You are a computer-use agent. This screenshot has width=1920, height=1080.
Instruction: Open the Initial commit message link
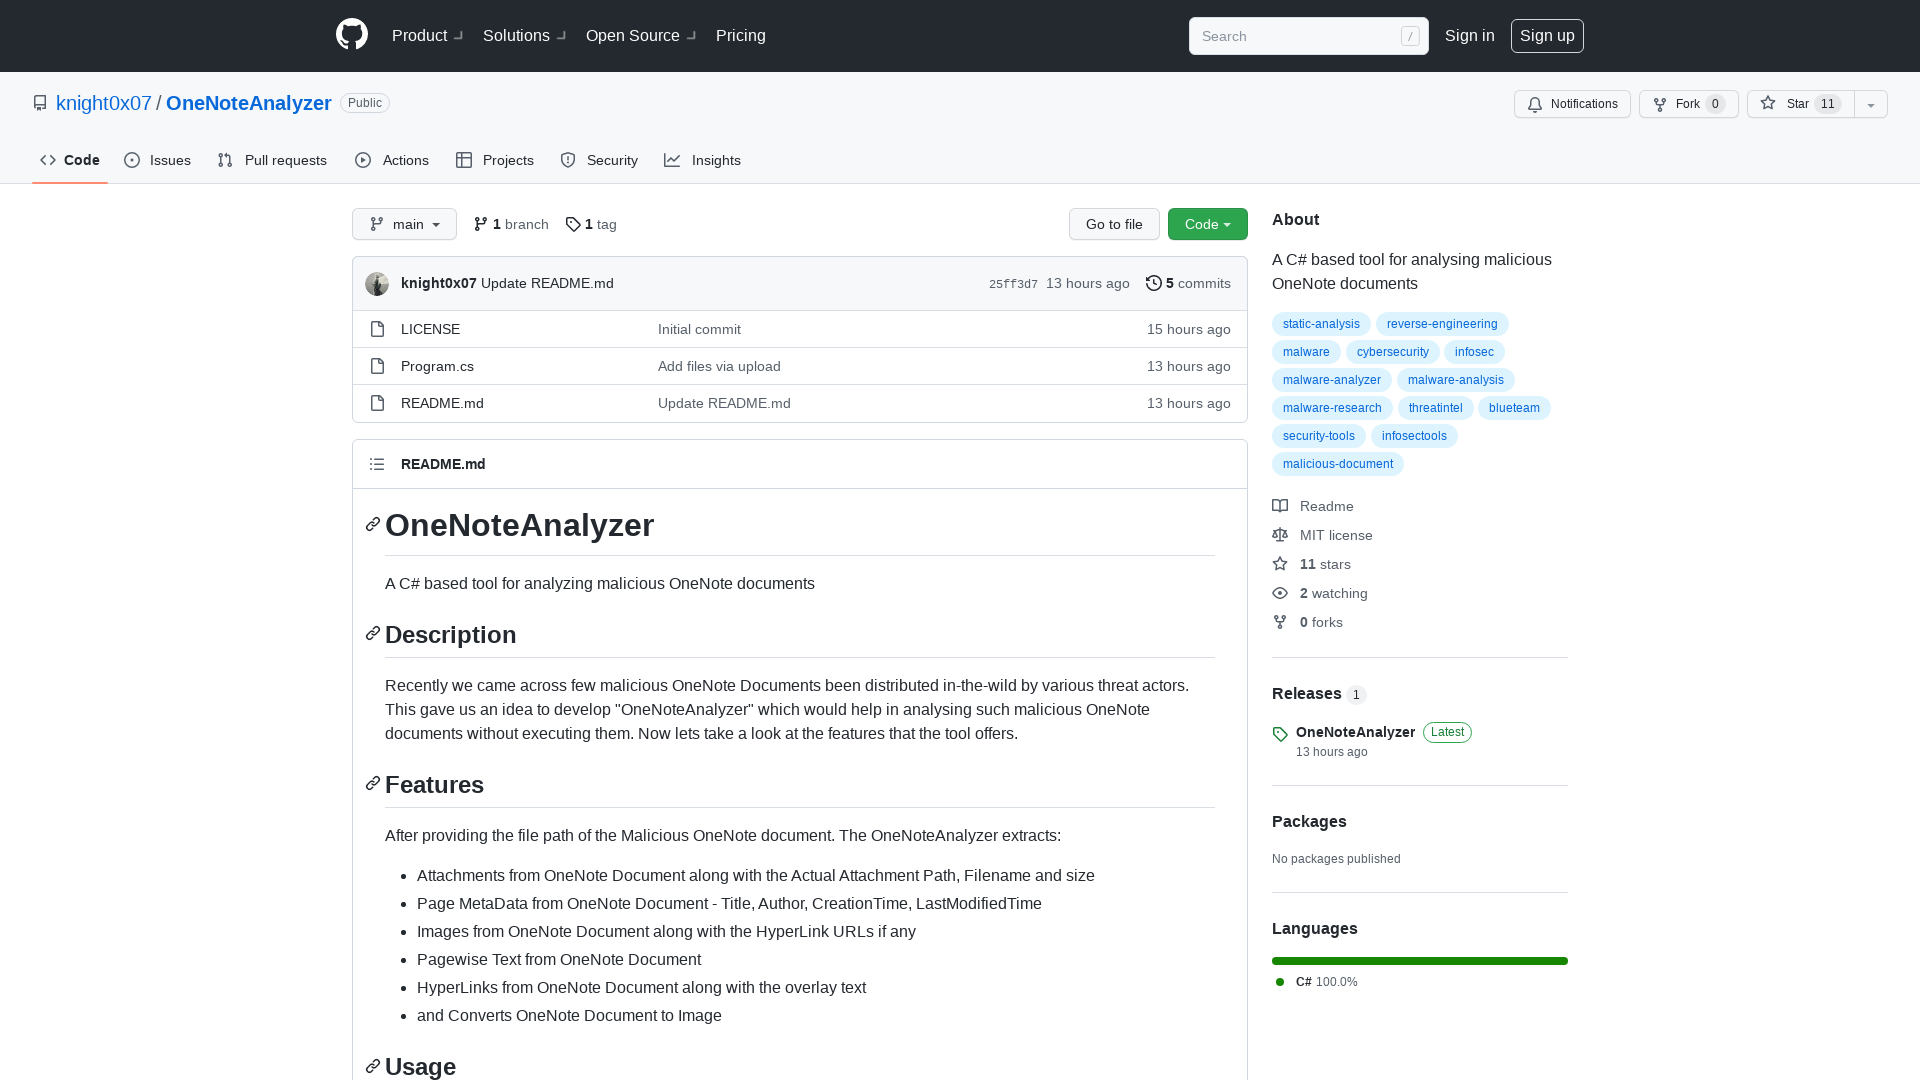pyautogui.click(x=699, y=329)
